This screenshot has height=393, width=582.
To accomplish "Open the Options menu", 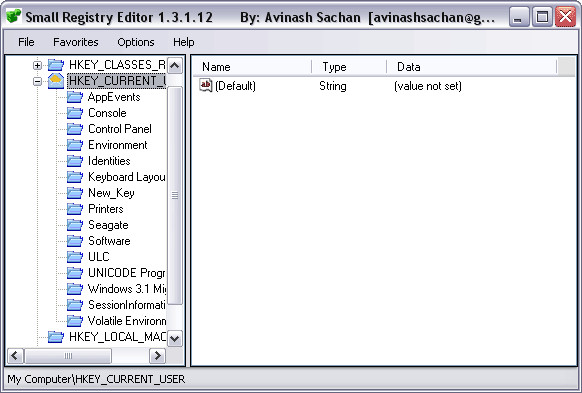I will tap(135, 42).
